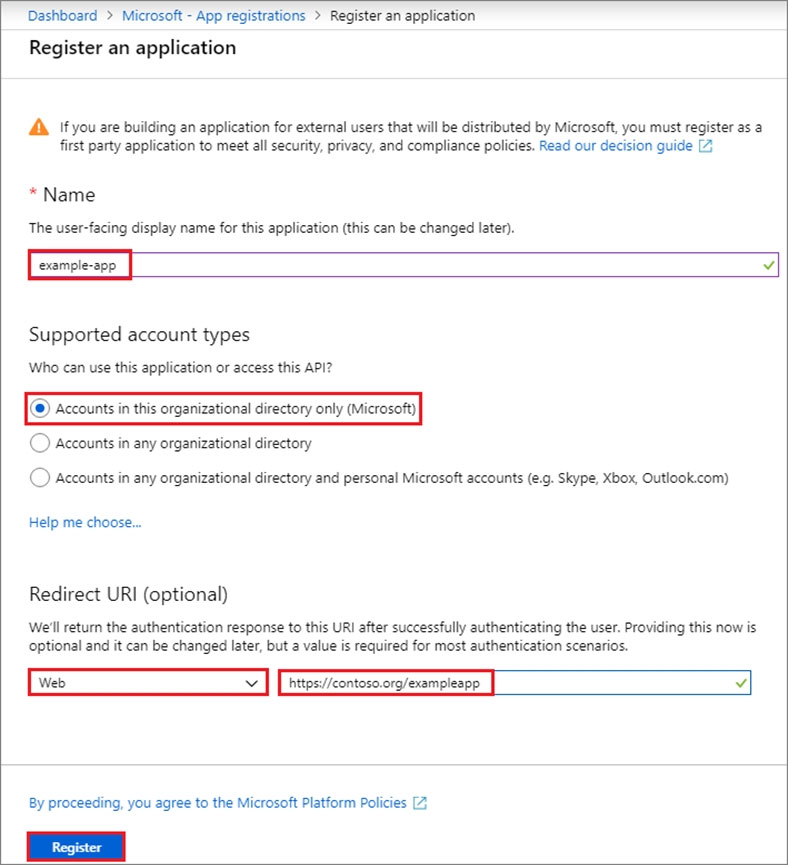
Task: Open the Web redirect type dropdown
Action: coord(148,683)
